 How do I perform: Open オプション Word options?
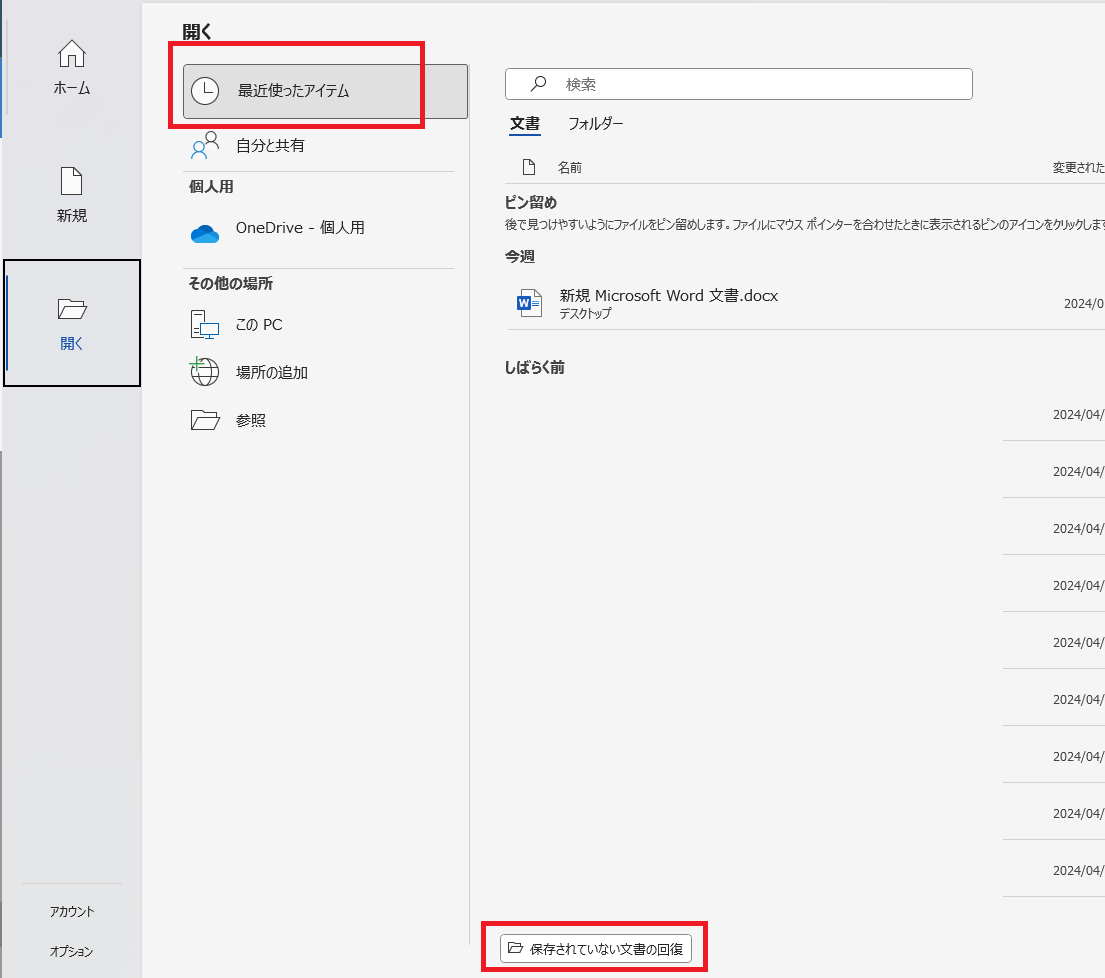71,952
